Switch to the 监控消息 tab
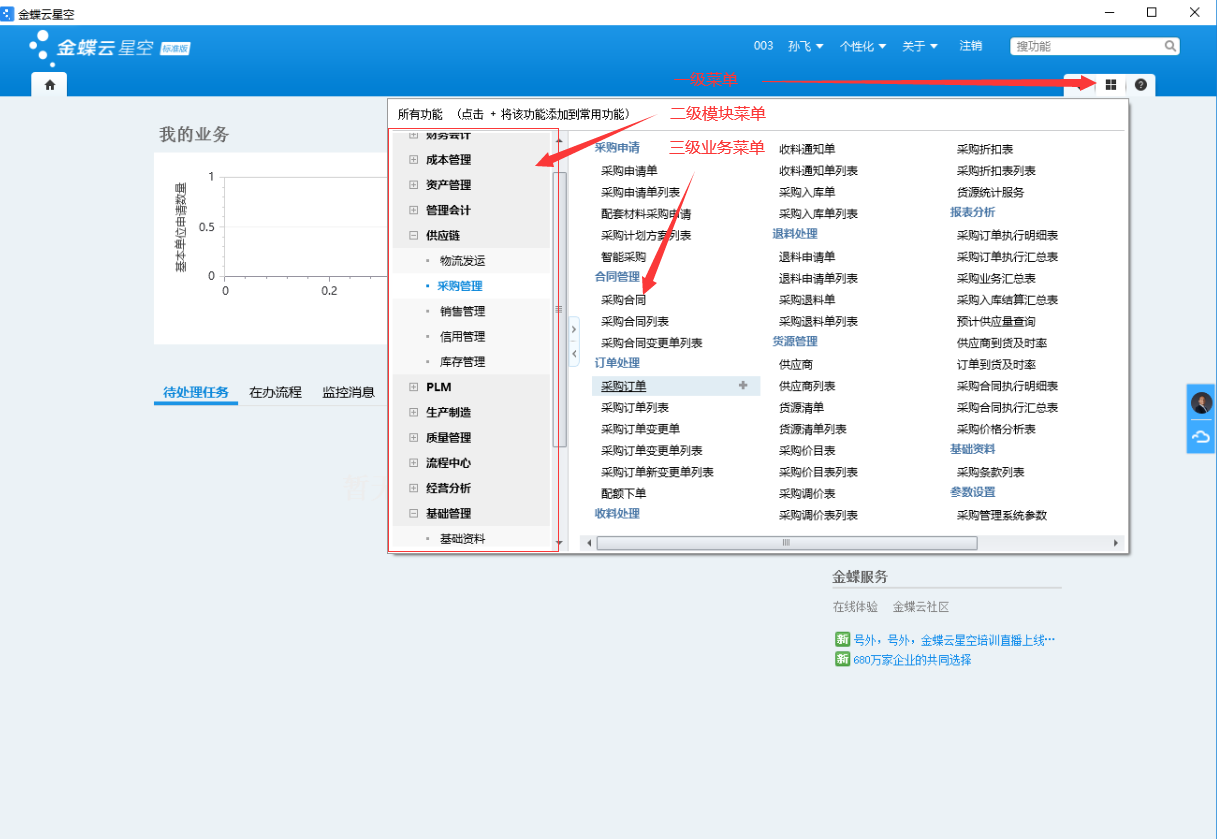 [348, 392]
